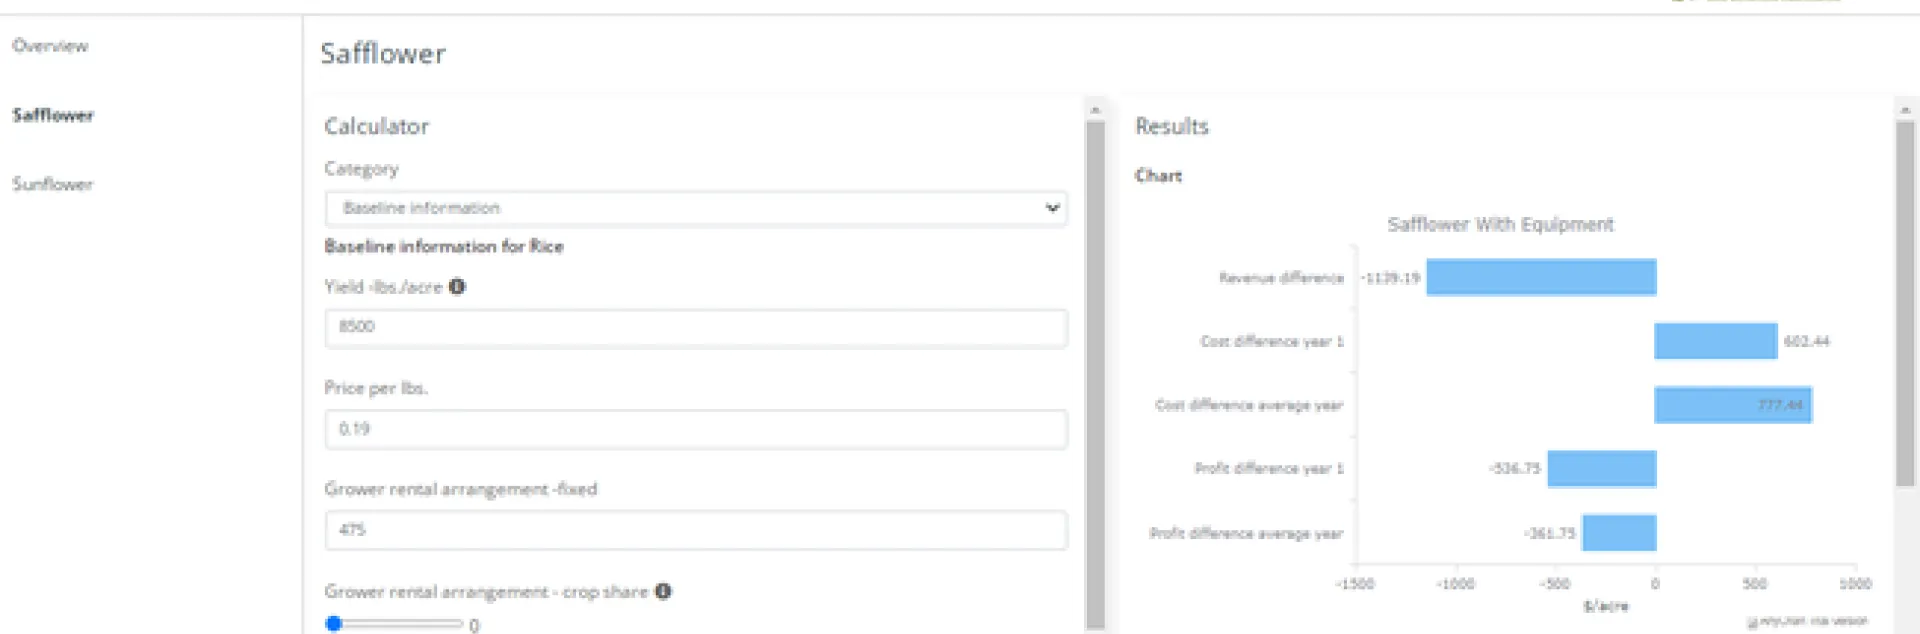1920x634 pixels.
Task: Click the Cost difference average year bar
Action: (x=1732, y=405)
